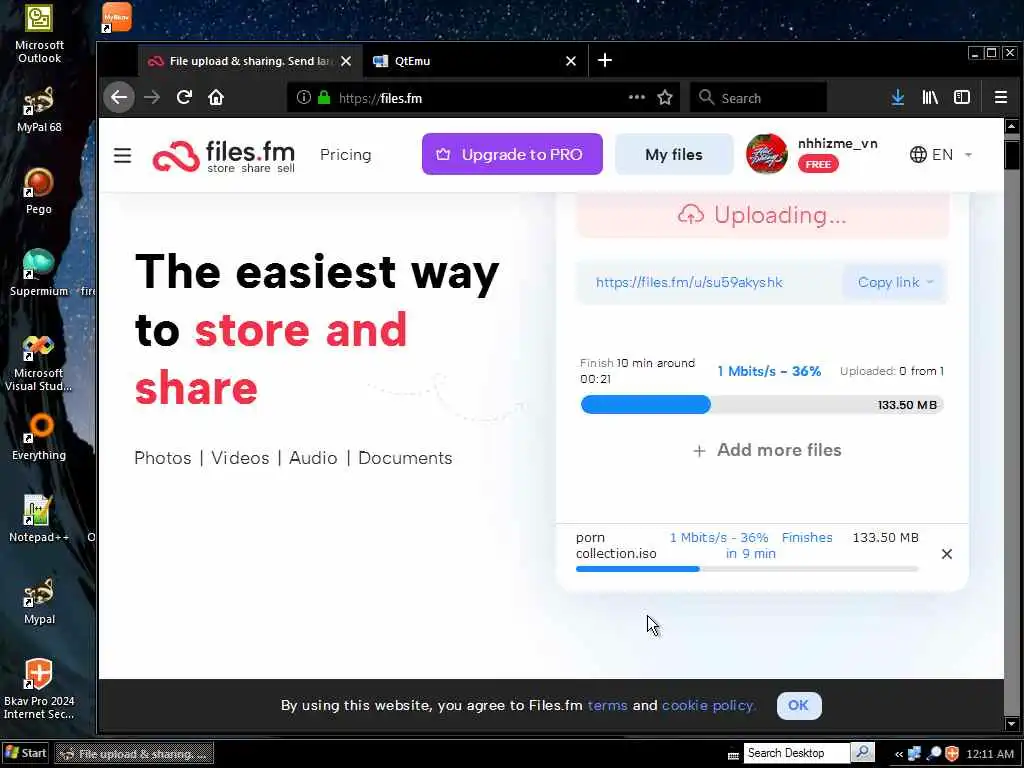Open My files
1024x768 pixels.
coord(674,154)
